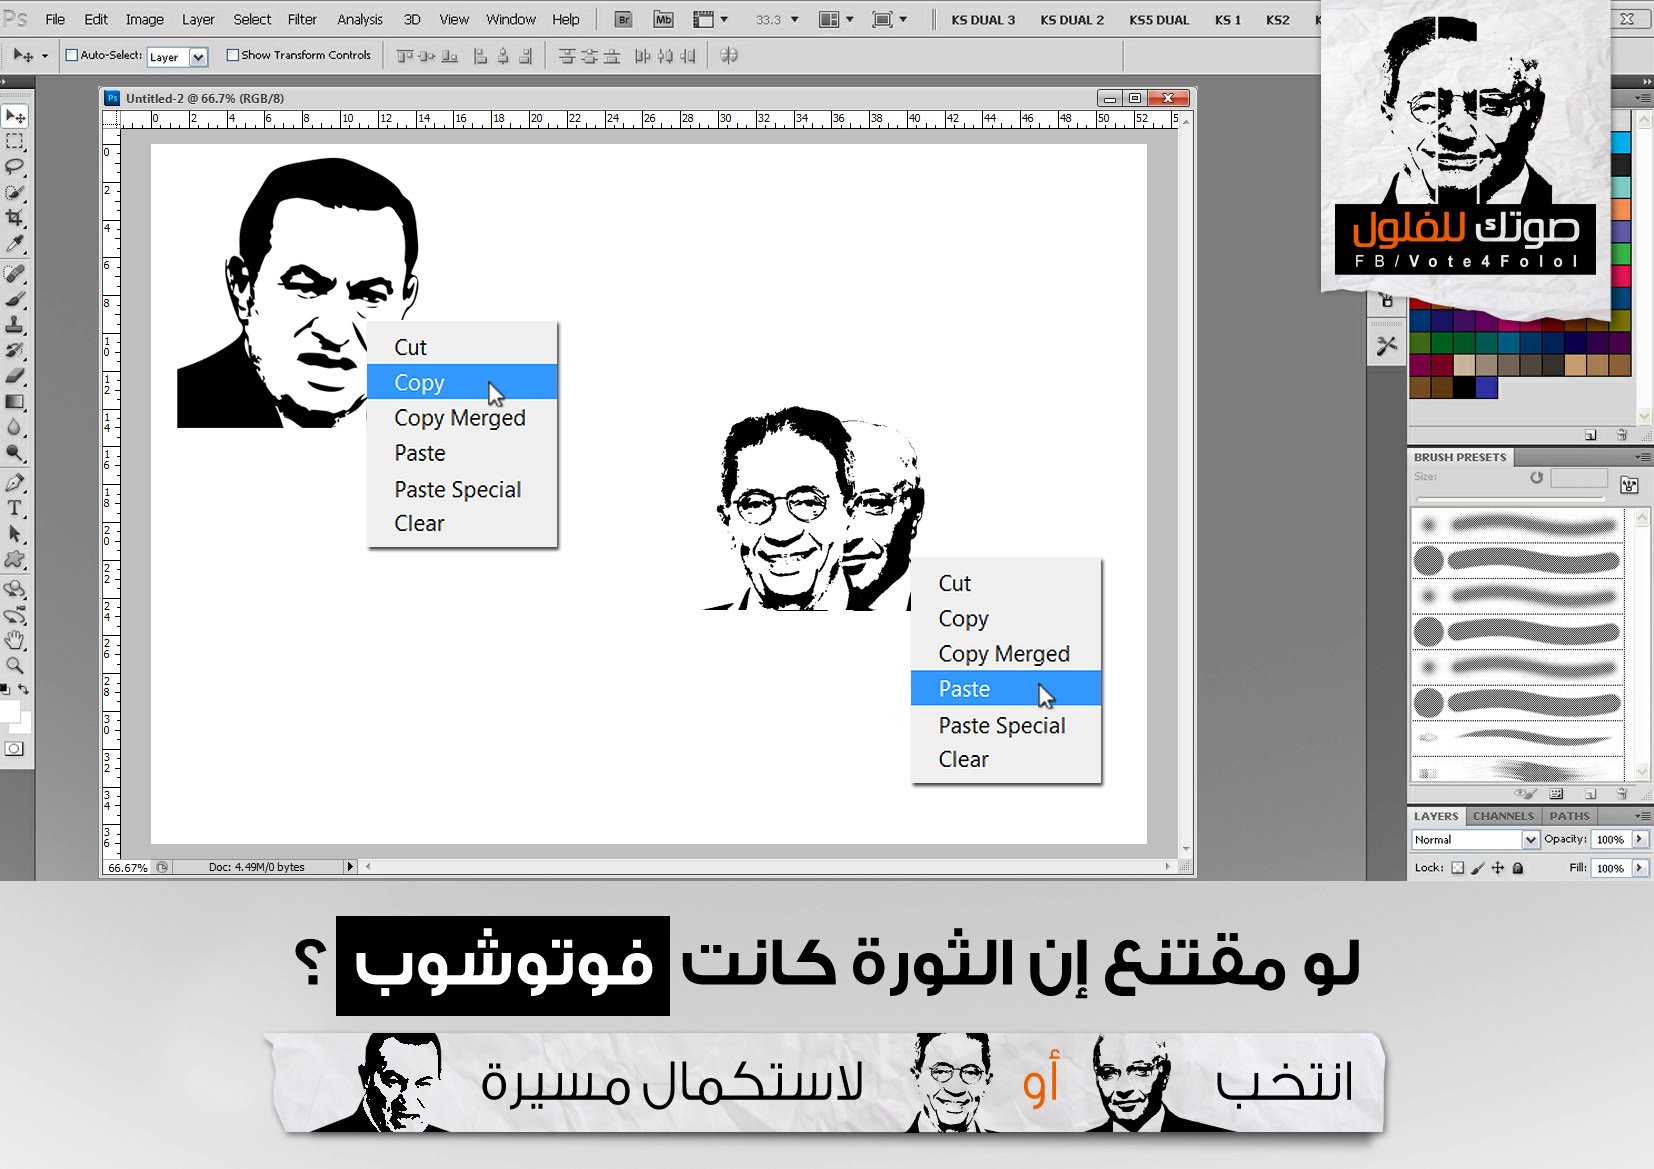Select the Horizontal Type tool
Screen dimensions: 1654x1169
pyautogui.click(x=15, y=508)
